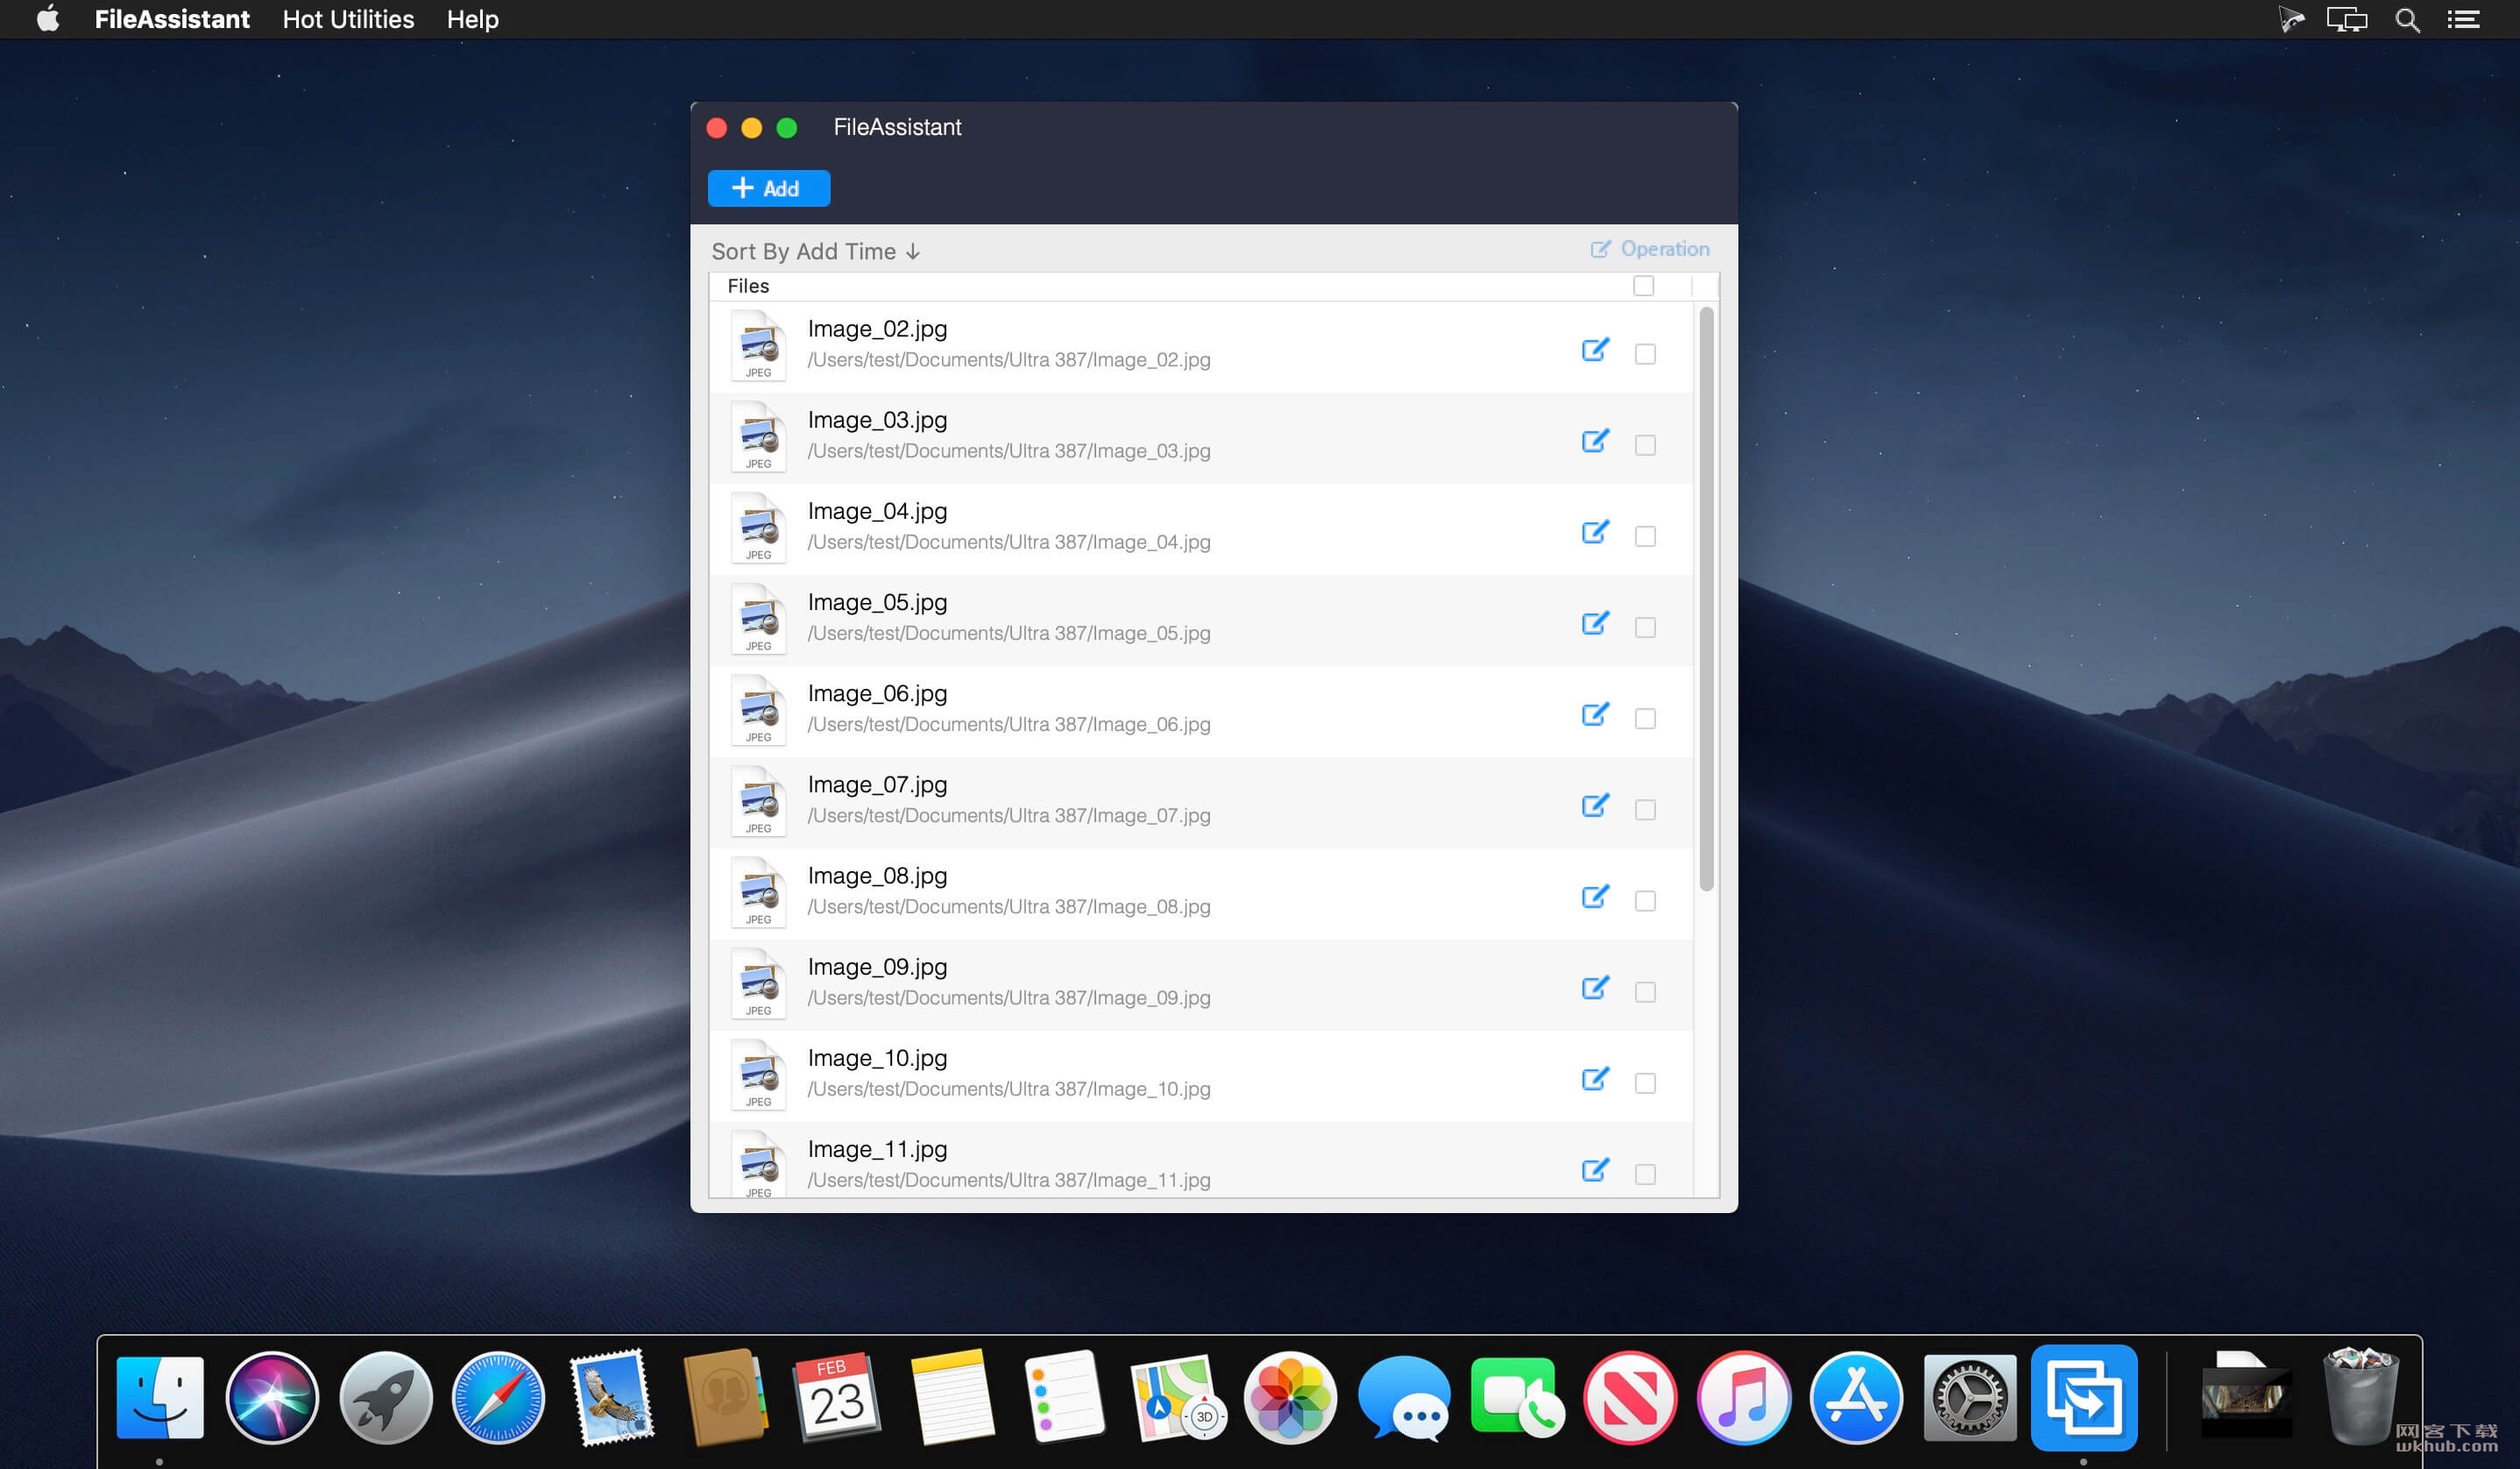Click the JPEG file icon of Image_02.jpg
2520x1469 pixels.
pos(758,346)
